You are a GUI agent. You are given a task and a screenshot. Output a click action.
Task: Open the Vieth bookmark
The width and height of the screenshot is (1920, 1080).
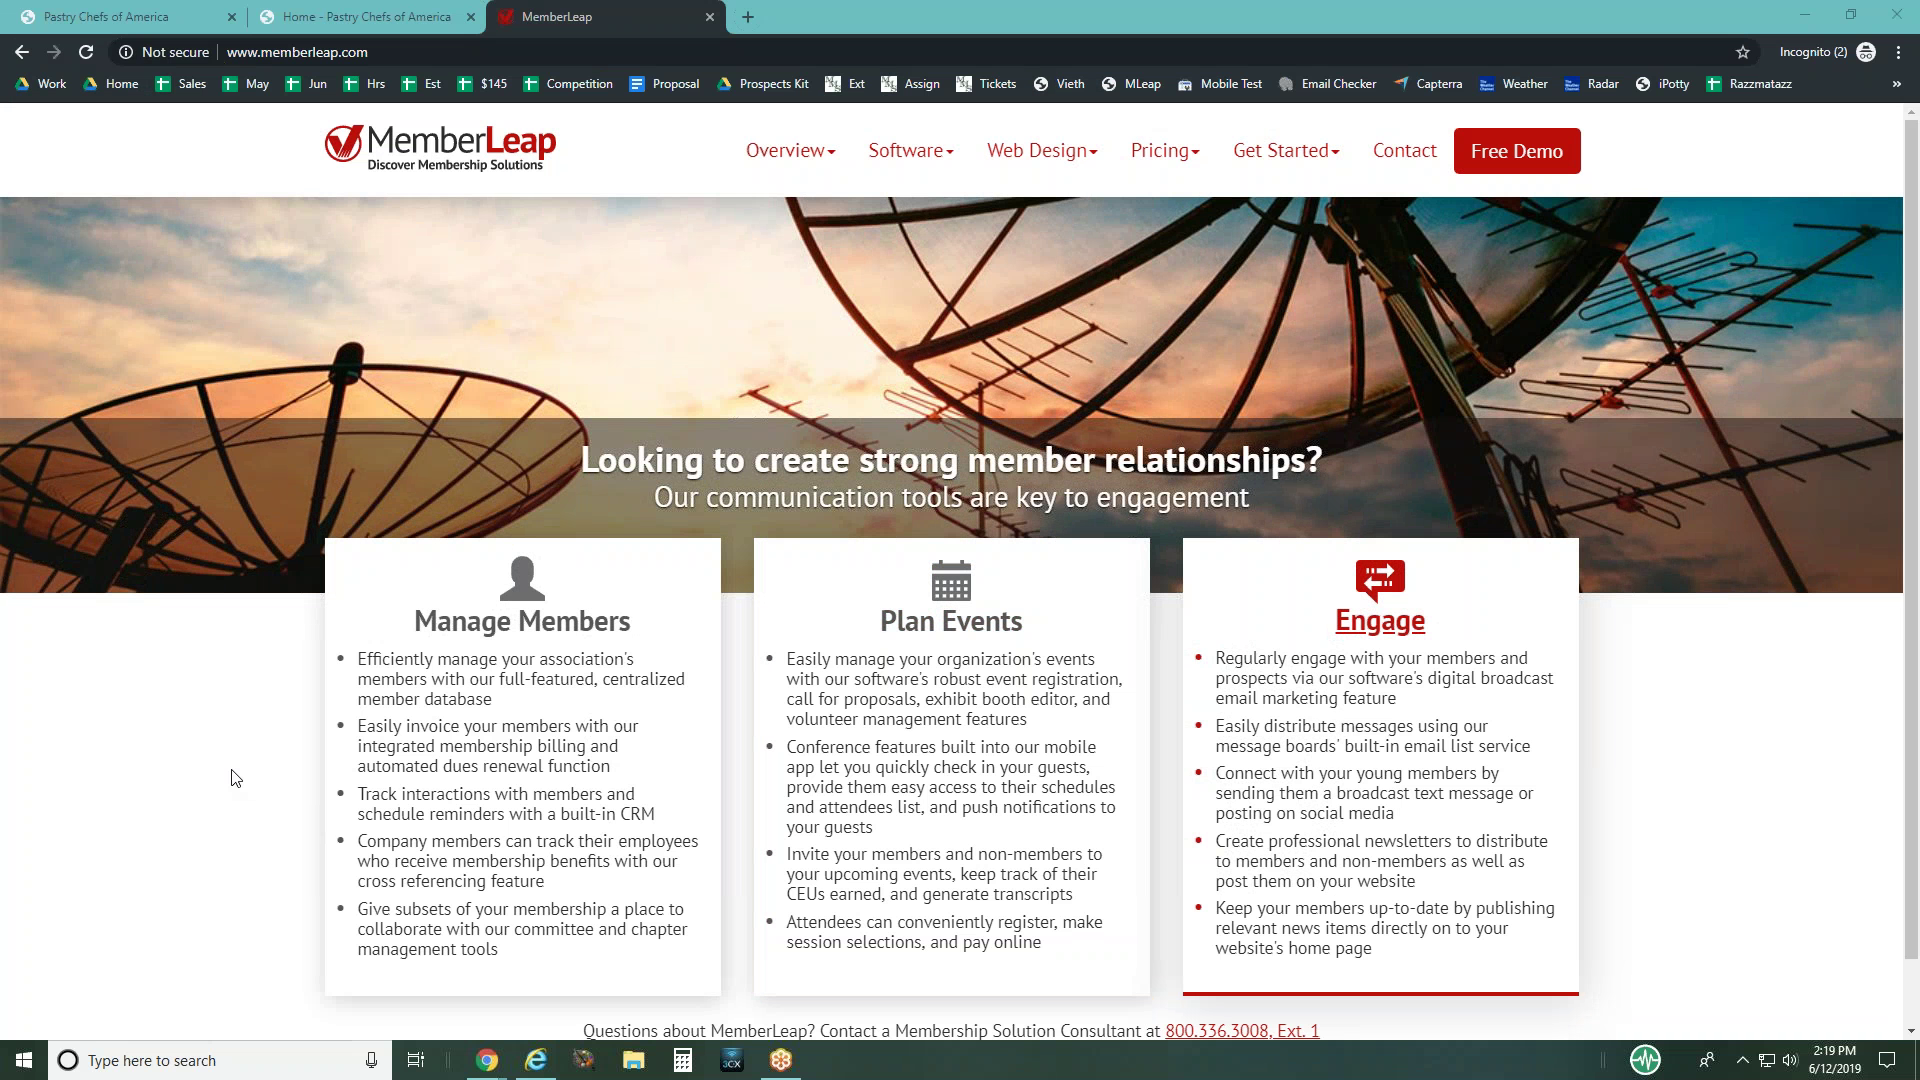tap(1059, 84)
